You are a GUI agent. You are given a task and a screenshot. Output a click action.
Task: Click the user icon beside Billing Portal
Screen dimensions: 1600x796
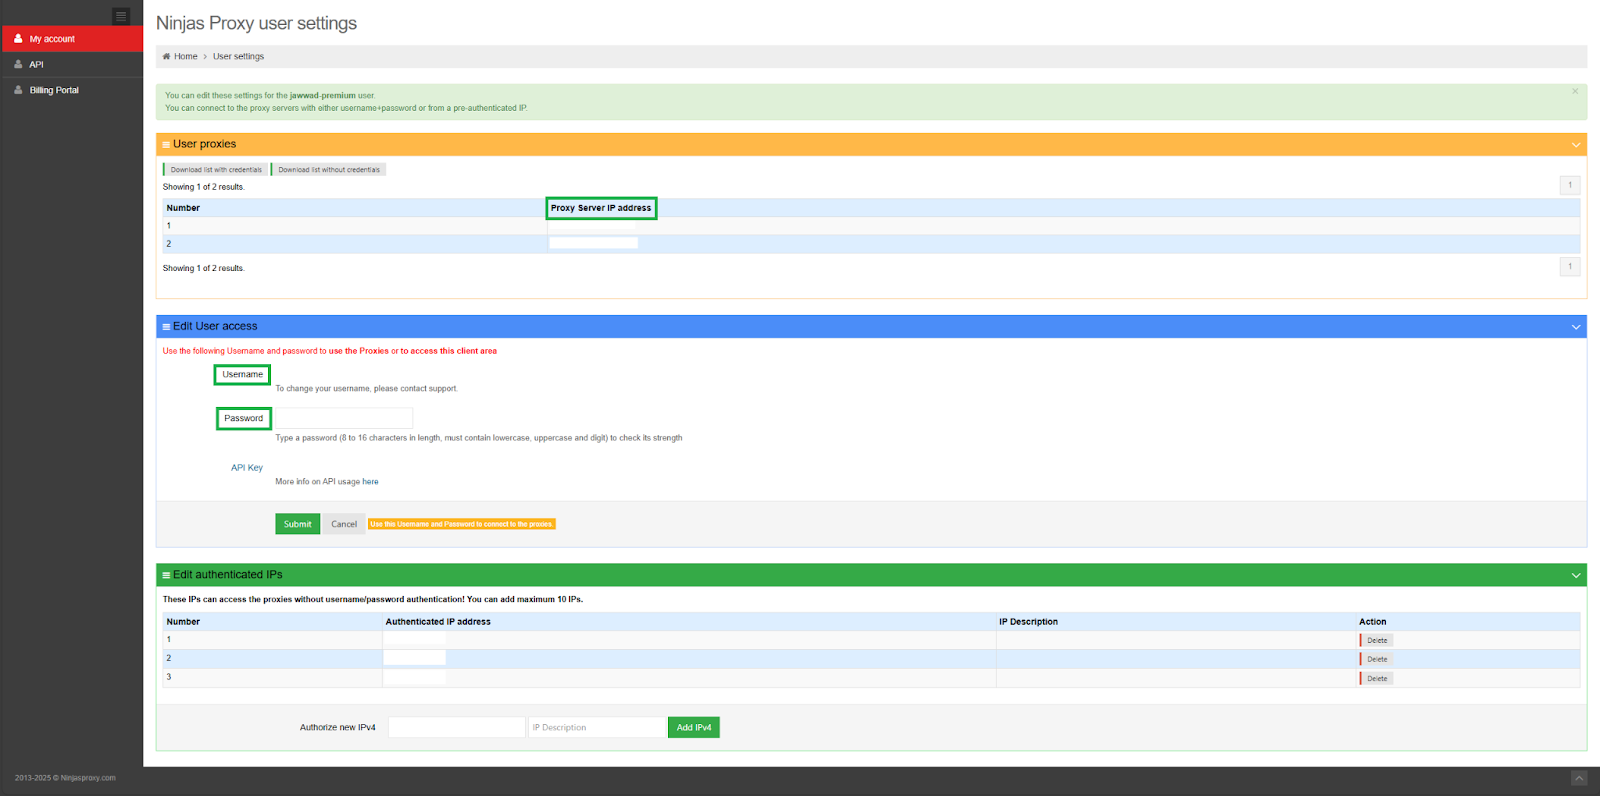tap(18, 90)
